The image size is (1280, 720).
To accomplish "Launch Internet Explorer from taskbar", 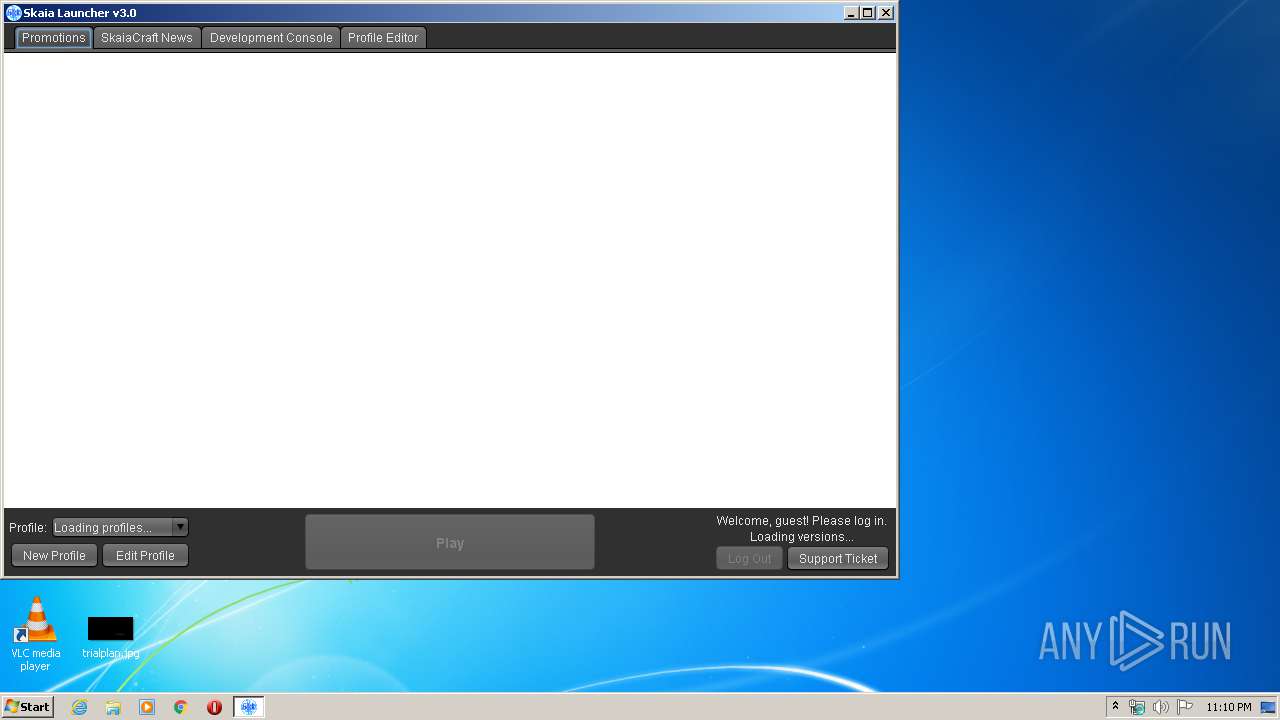I will click(x=79, y=707).
